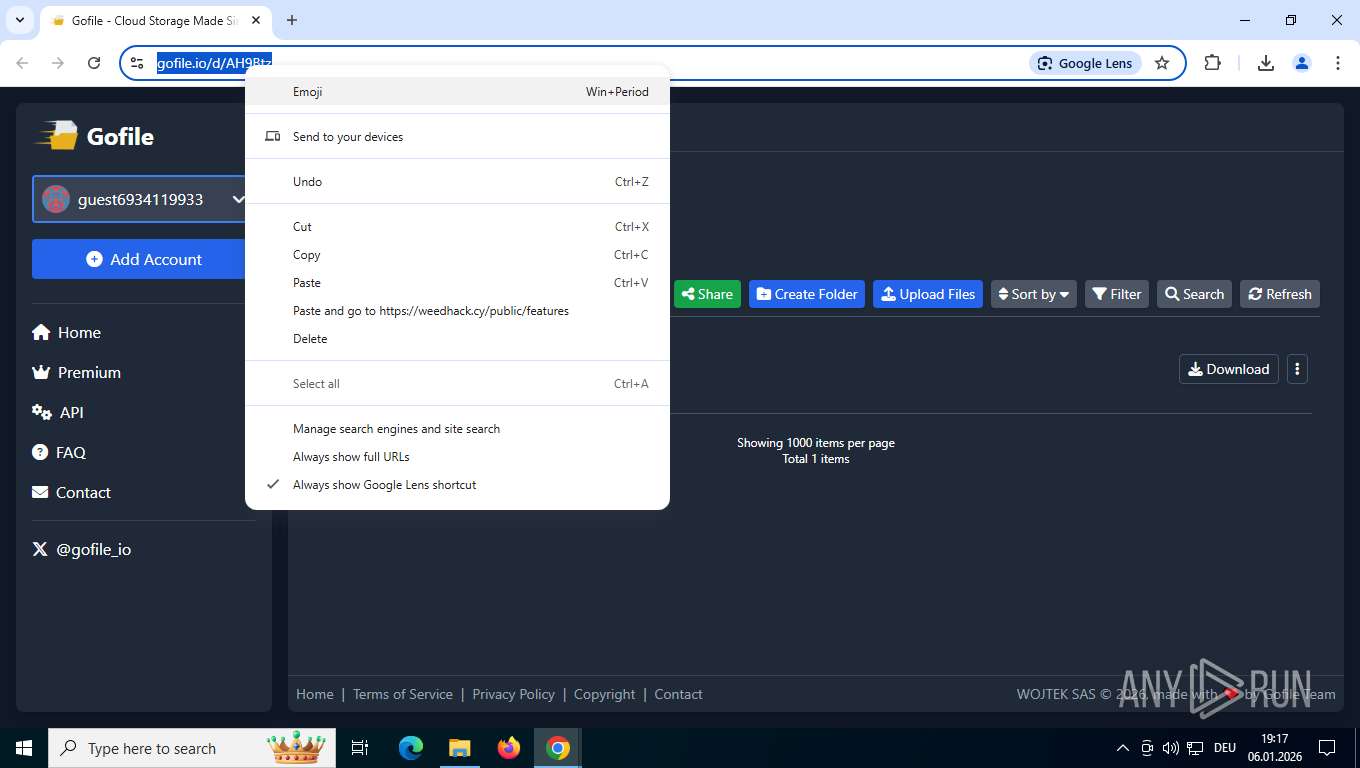This screenshot has width=1360, height=768.
Task: Open Contact from the sidebar
Action: (71, 492)
